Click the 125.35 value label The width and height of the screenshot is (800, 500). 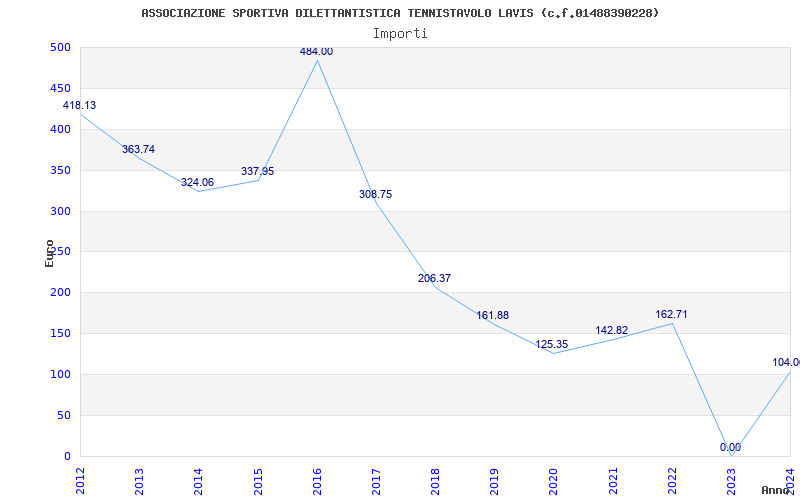(x=552, y=344)
